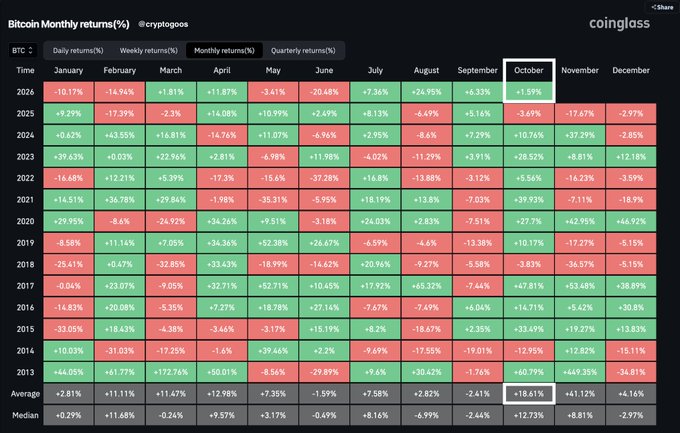Click the @cryptogoos handle text
Screen dimensions: 680x433
tap(163, 24)
